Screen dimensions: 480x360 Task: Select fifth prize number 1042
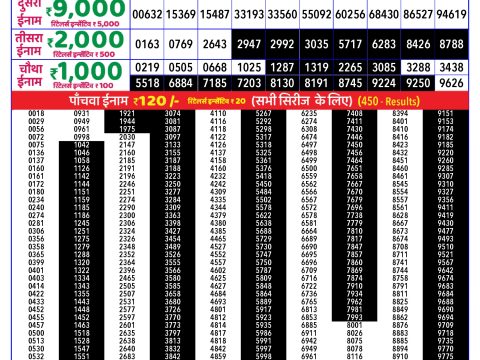tap(82, 145)
